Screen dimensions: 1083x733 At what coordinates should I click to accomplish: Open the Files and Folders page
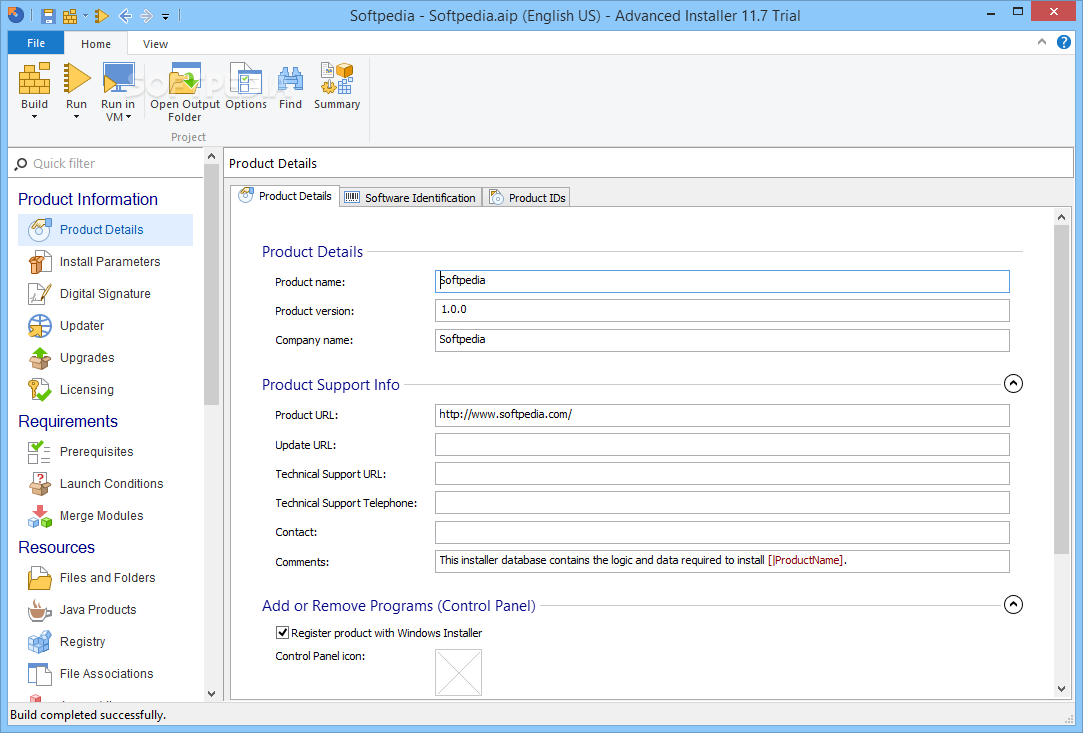click(106, 578)
